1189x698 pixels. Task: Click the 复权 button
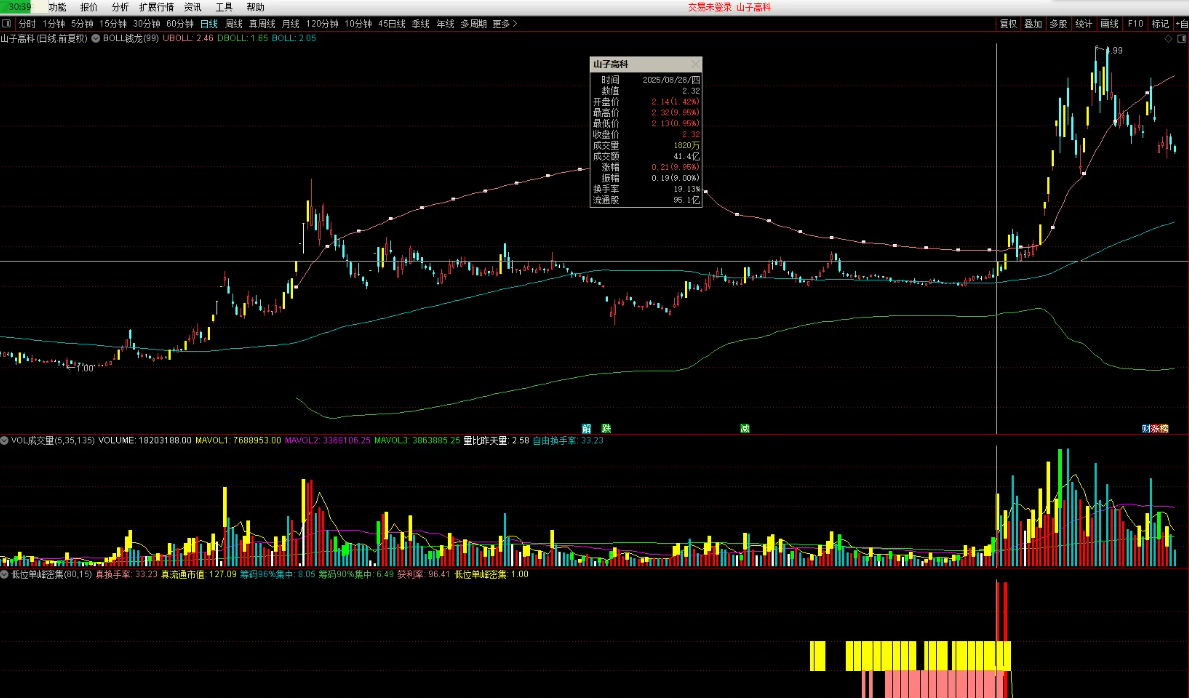(1008, 23)
